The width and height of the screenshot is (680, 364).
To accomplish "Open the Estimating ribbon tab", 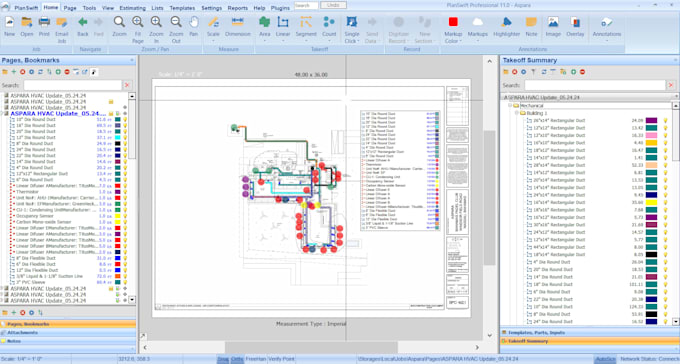I will pyautogui.click(x=133, y=8).
